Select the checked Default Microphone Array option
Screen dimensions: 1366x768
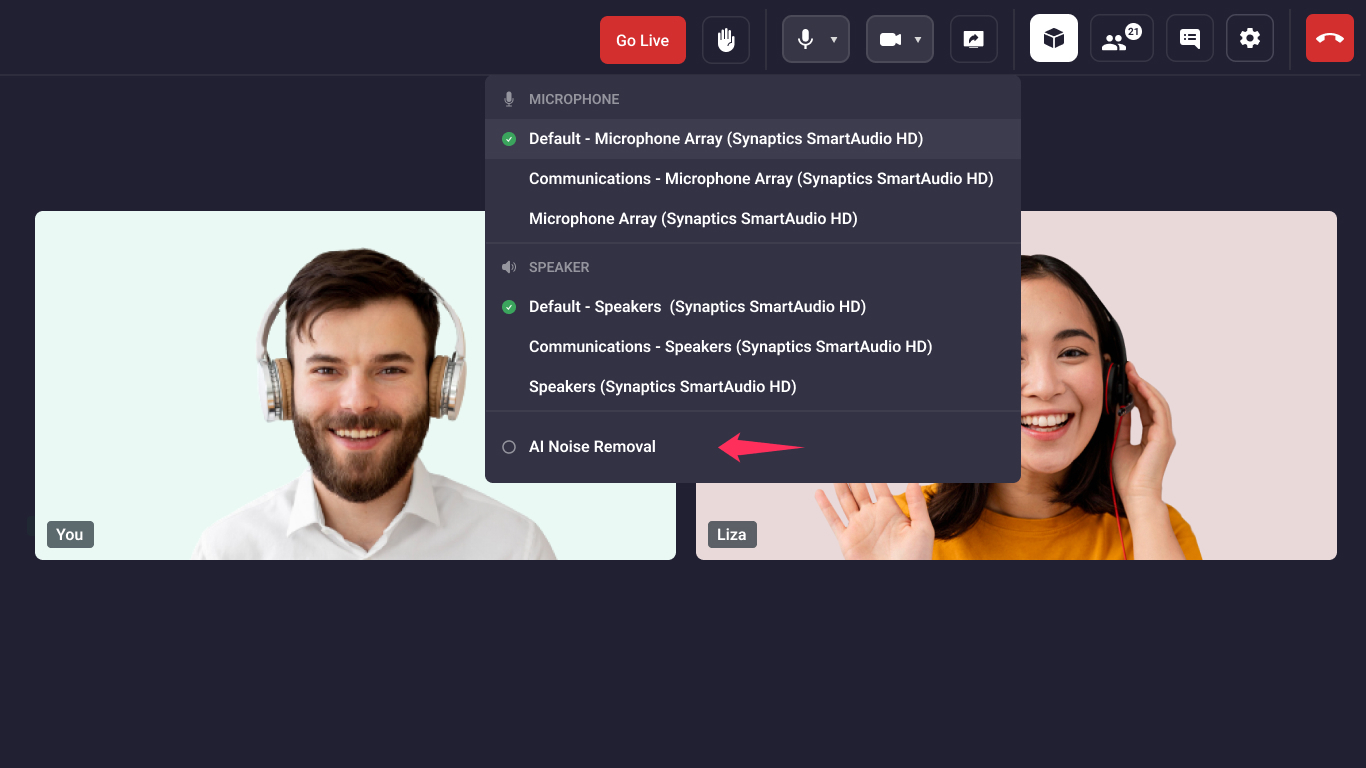coord(753,139)
